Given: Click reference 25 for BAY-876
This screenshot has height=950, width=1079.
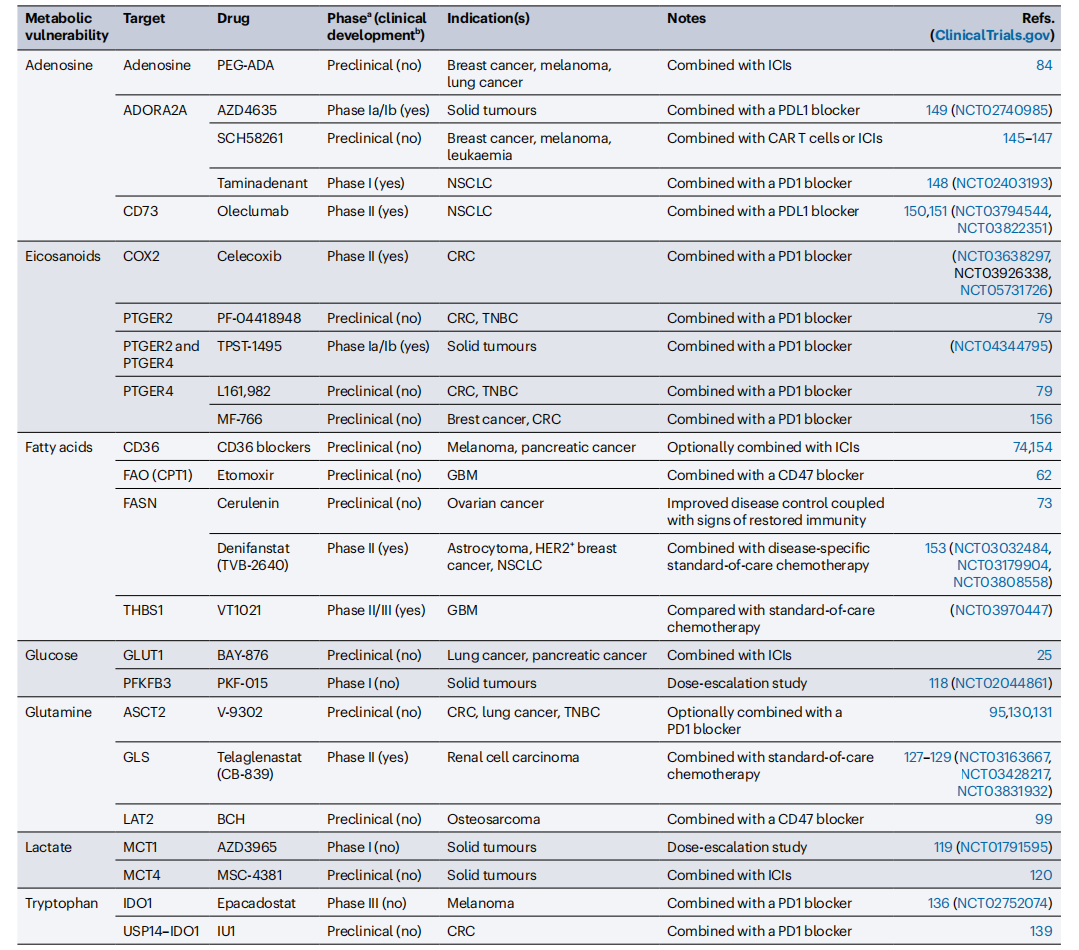Looking at the screenshot, I should 1043,655.
